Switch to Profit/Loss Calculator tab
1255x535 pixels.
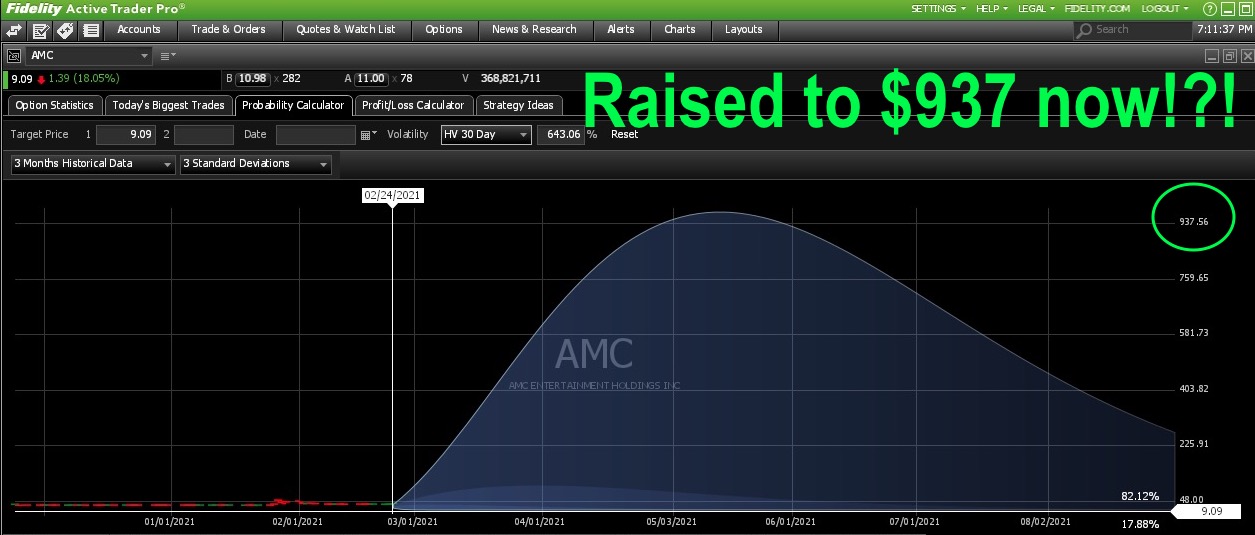(x=413, y=105)
